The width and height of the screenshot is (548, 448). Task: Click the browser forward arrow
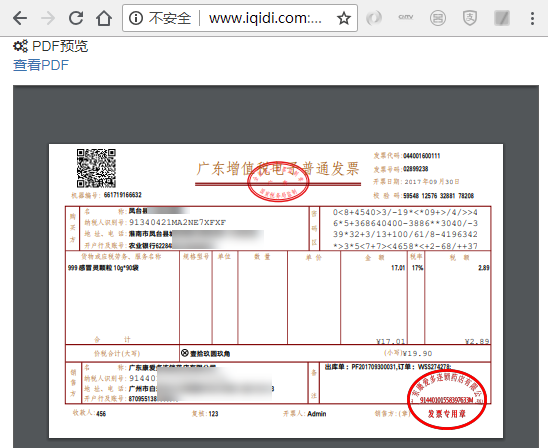[48, 18]
